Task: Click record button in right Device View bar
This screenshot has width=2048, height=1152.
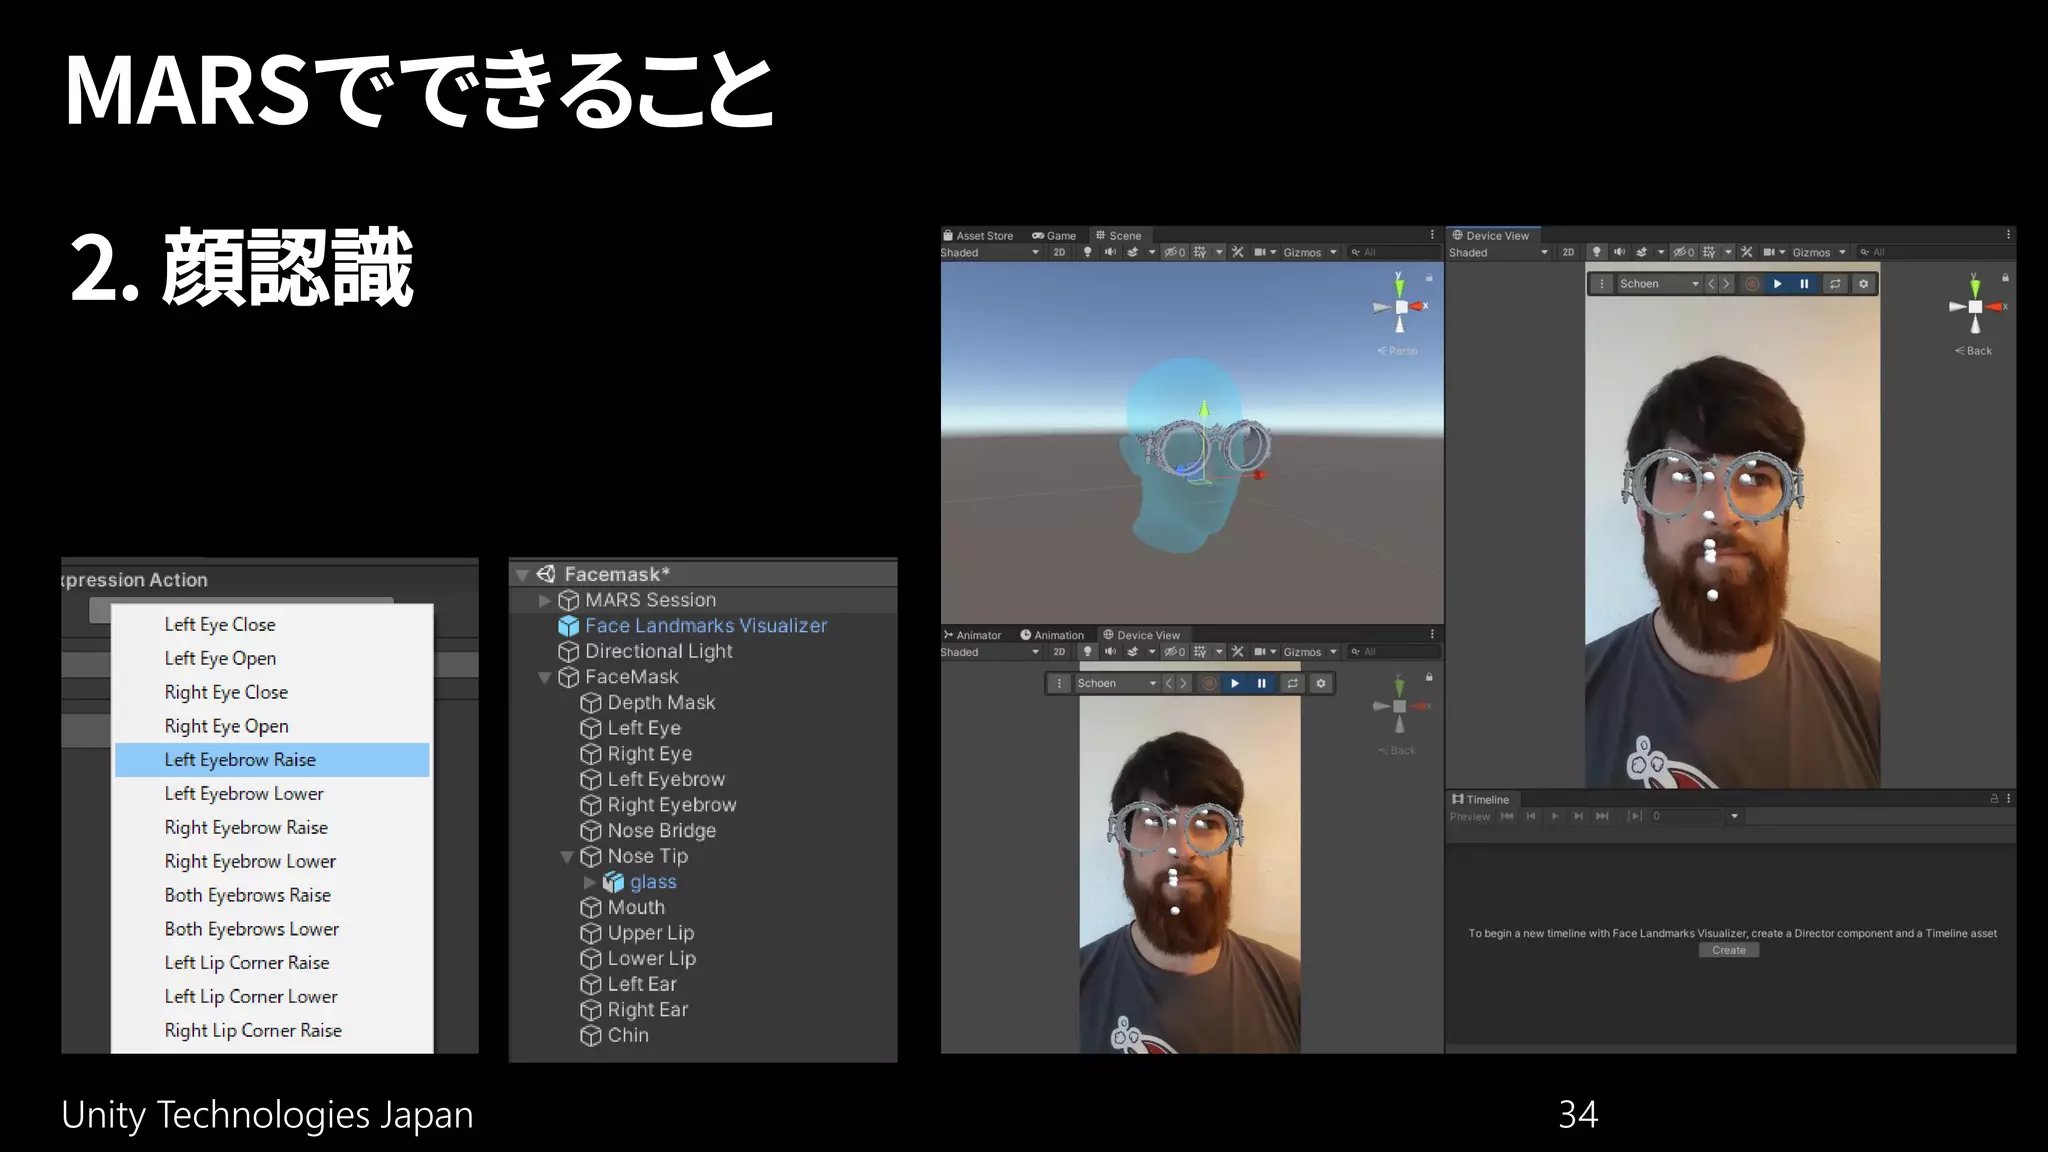Action: tap(1751, 284)
